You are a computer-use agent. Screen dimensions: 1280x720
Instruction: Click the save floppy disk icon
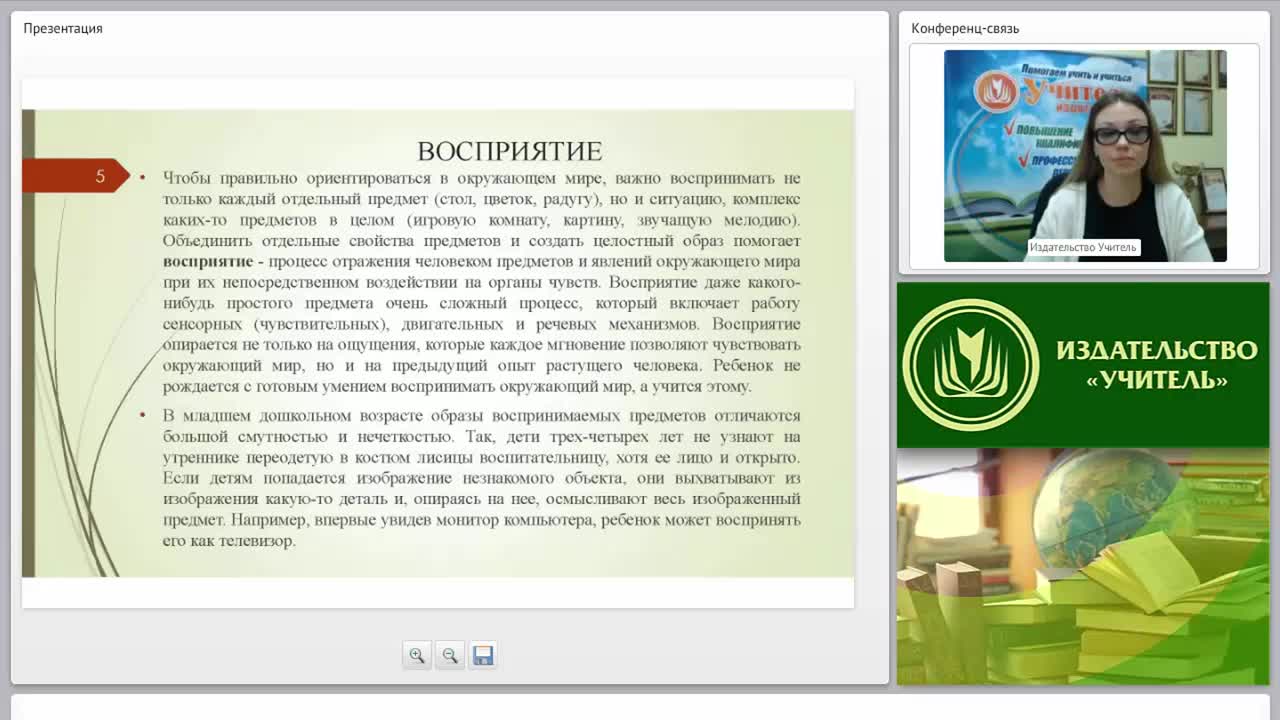(x=483, y=655)
